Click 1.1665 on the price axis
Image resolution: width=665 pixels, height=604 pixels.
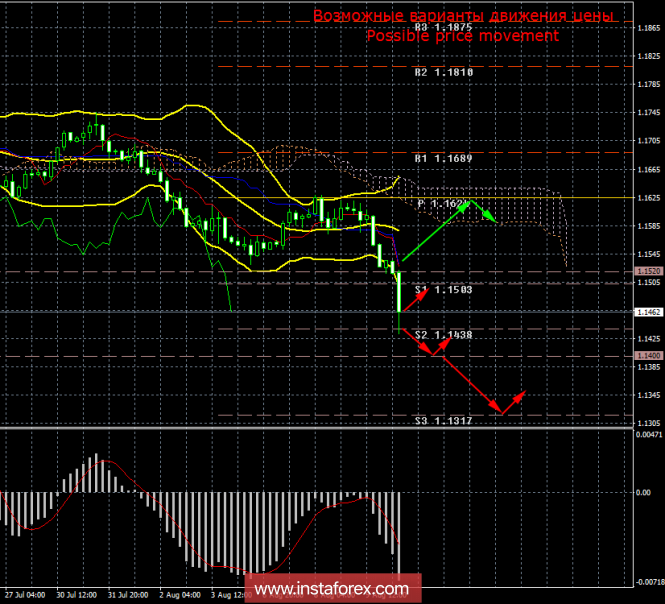click(649, 170)
